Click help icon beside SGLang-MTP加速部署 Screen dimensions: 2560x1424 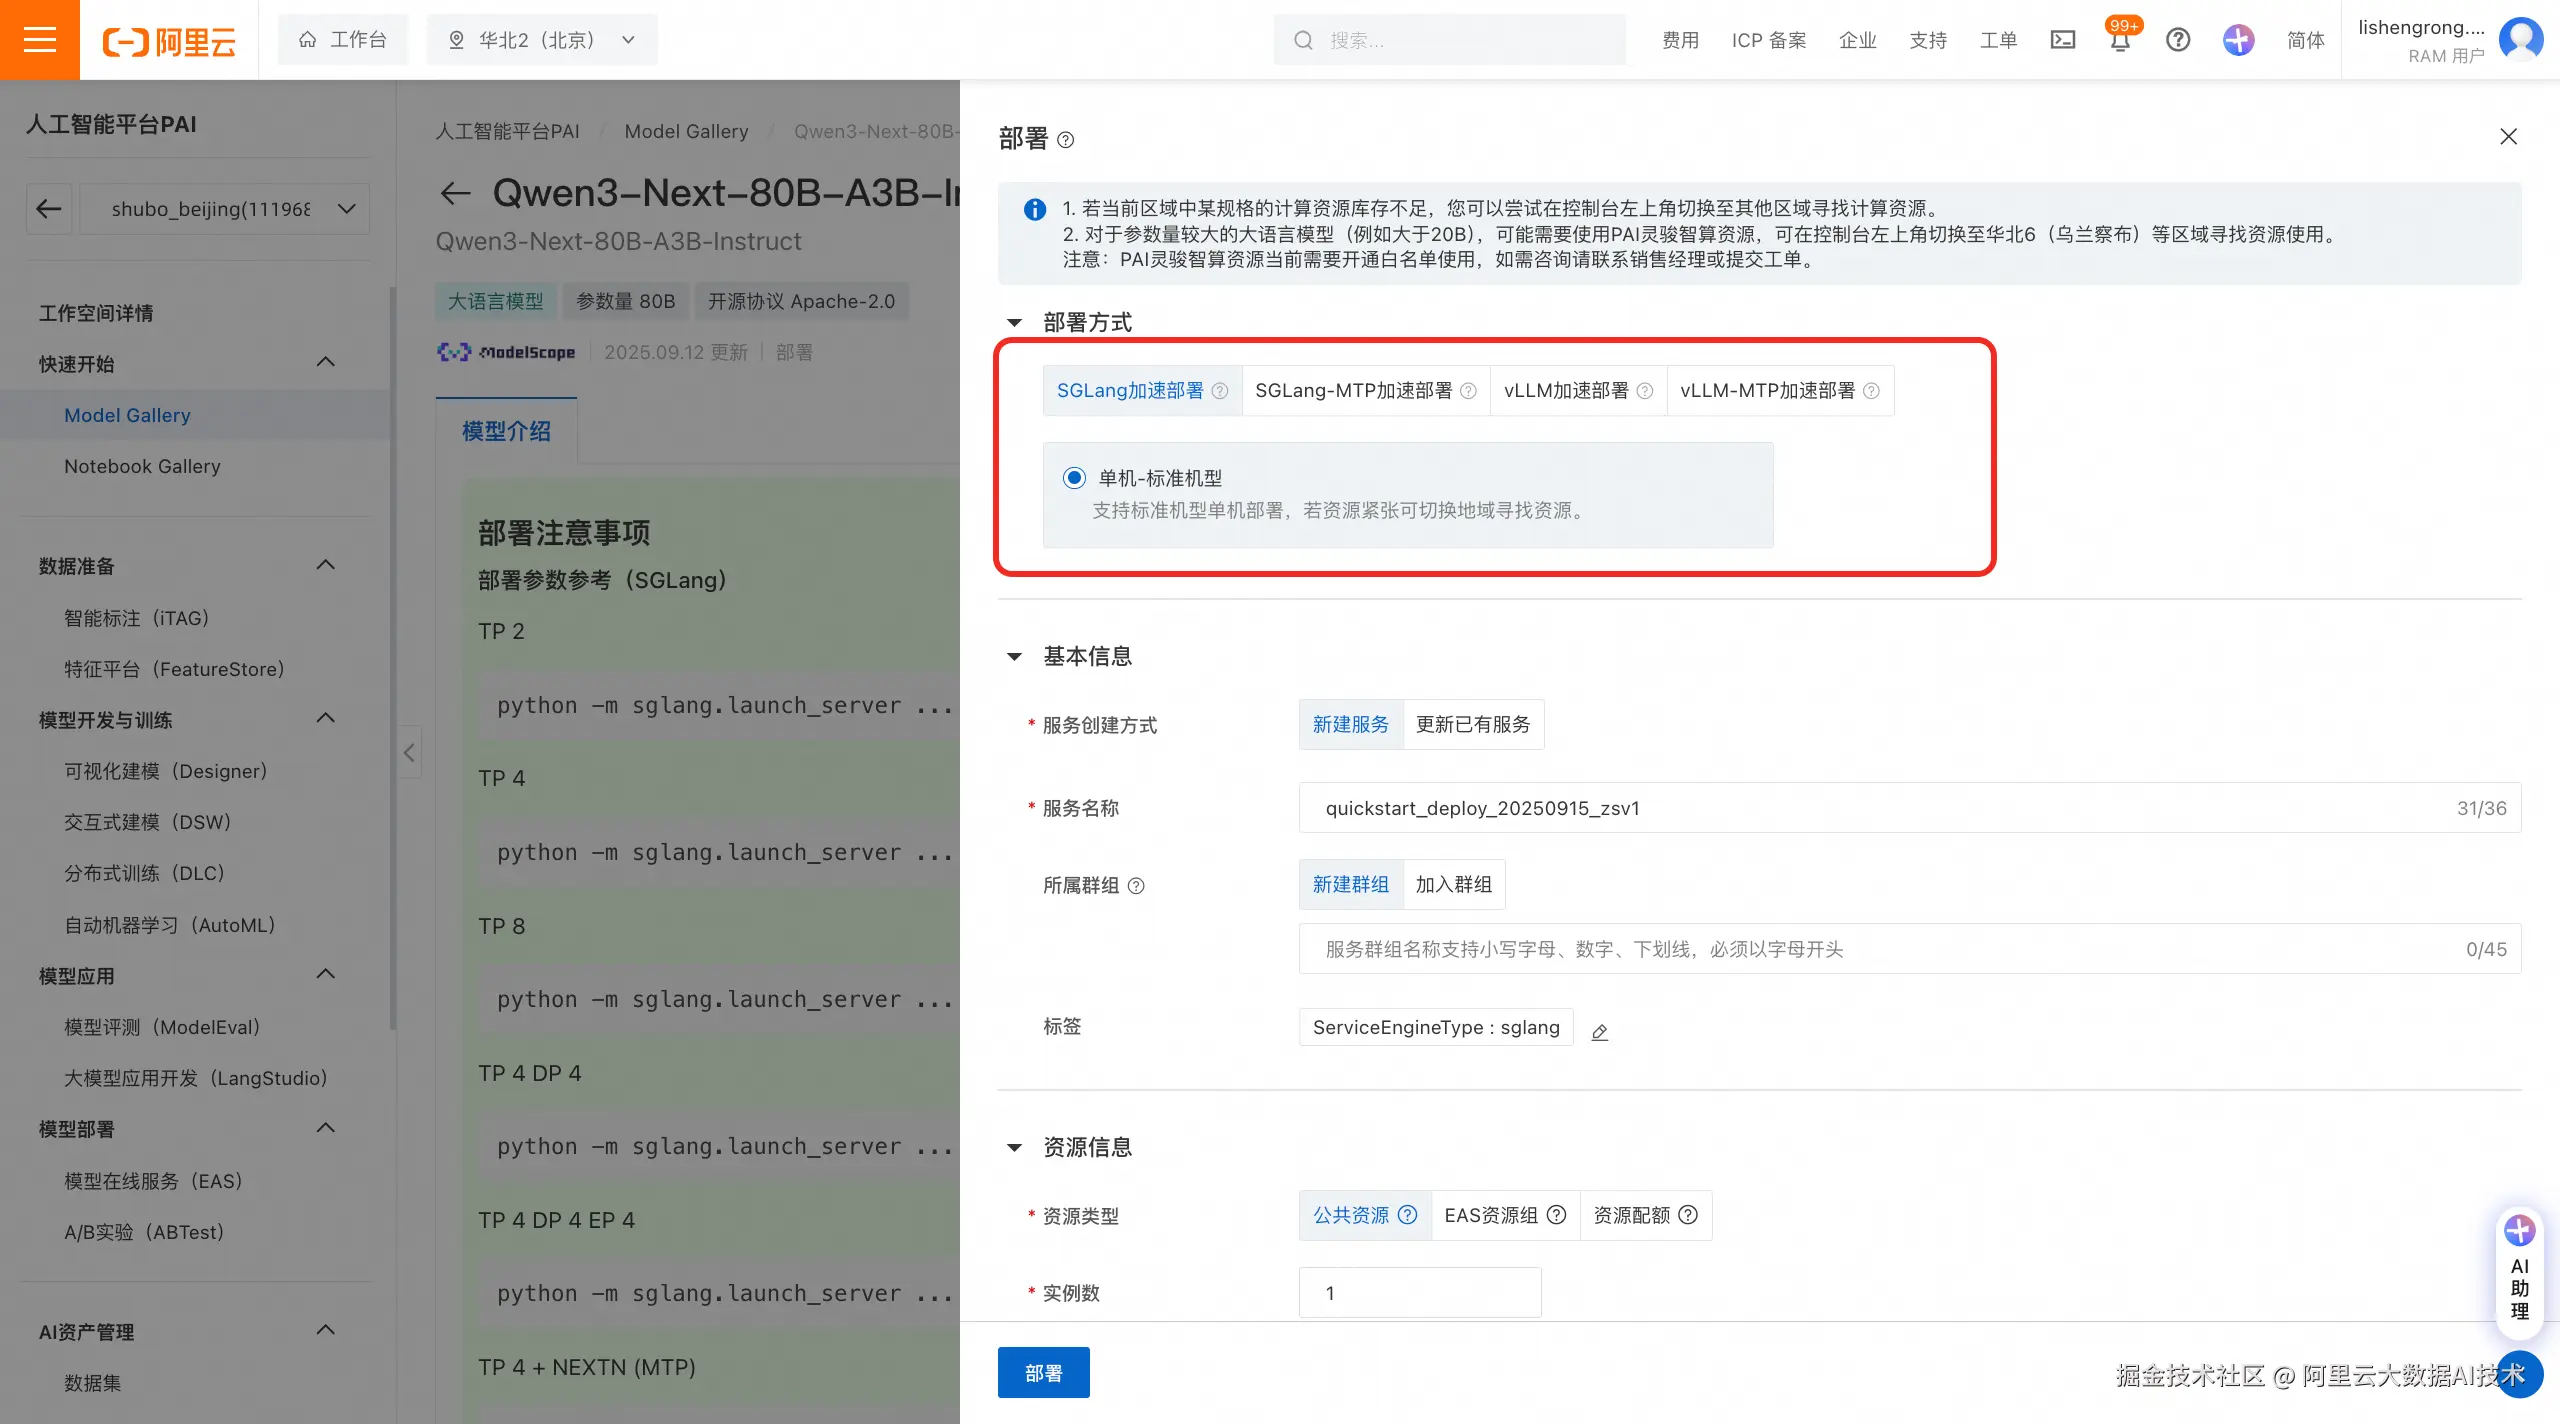click(1468, 391)
